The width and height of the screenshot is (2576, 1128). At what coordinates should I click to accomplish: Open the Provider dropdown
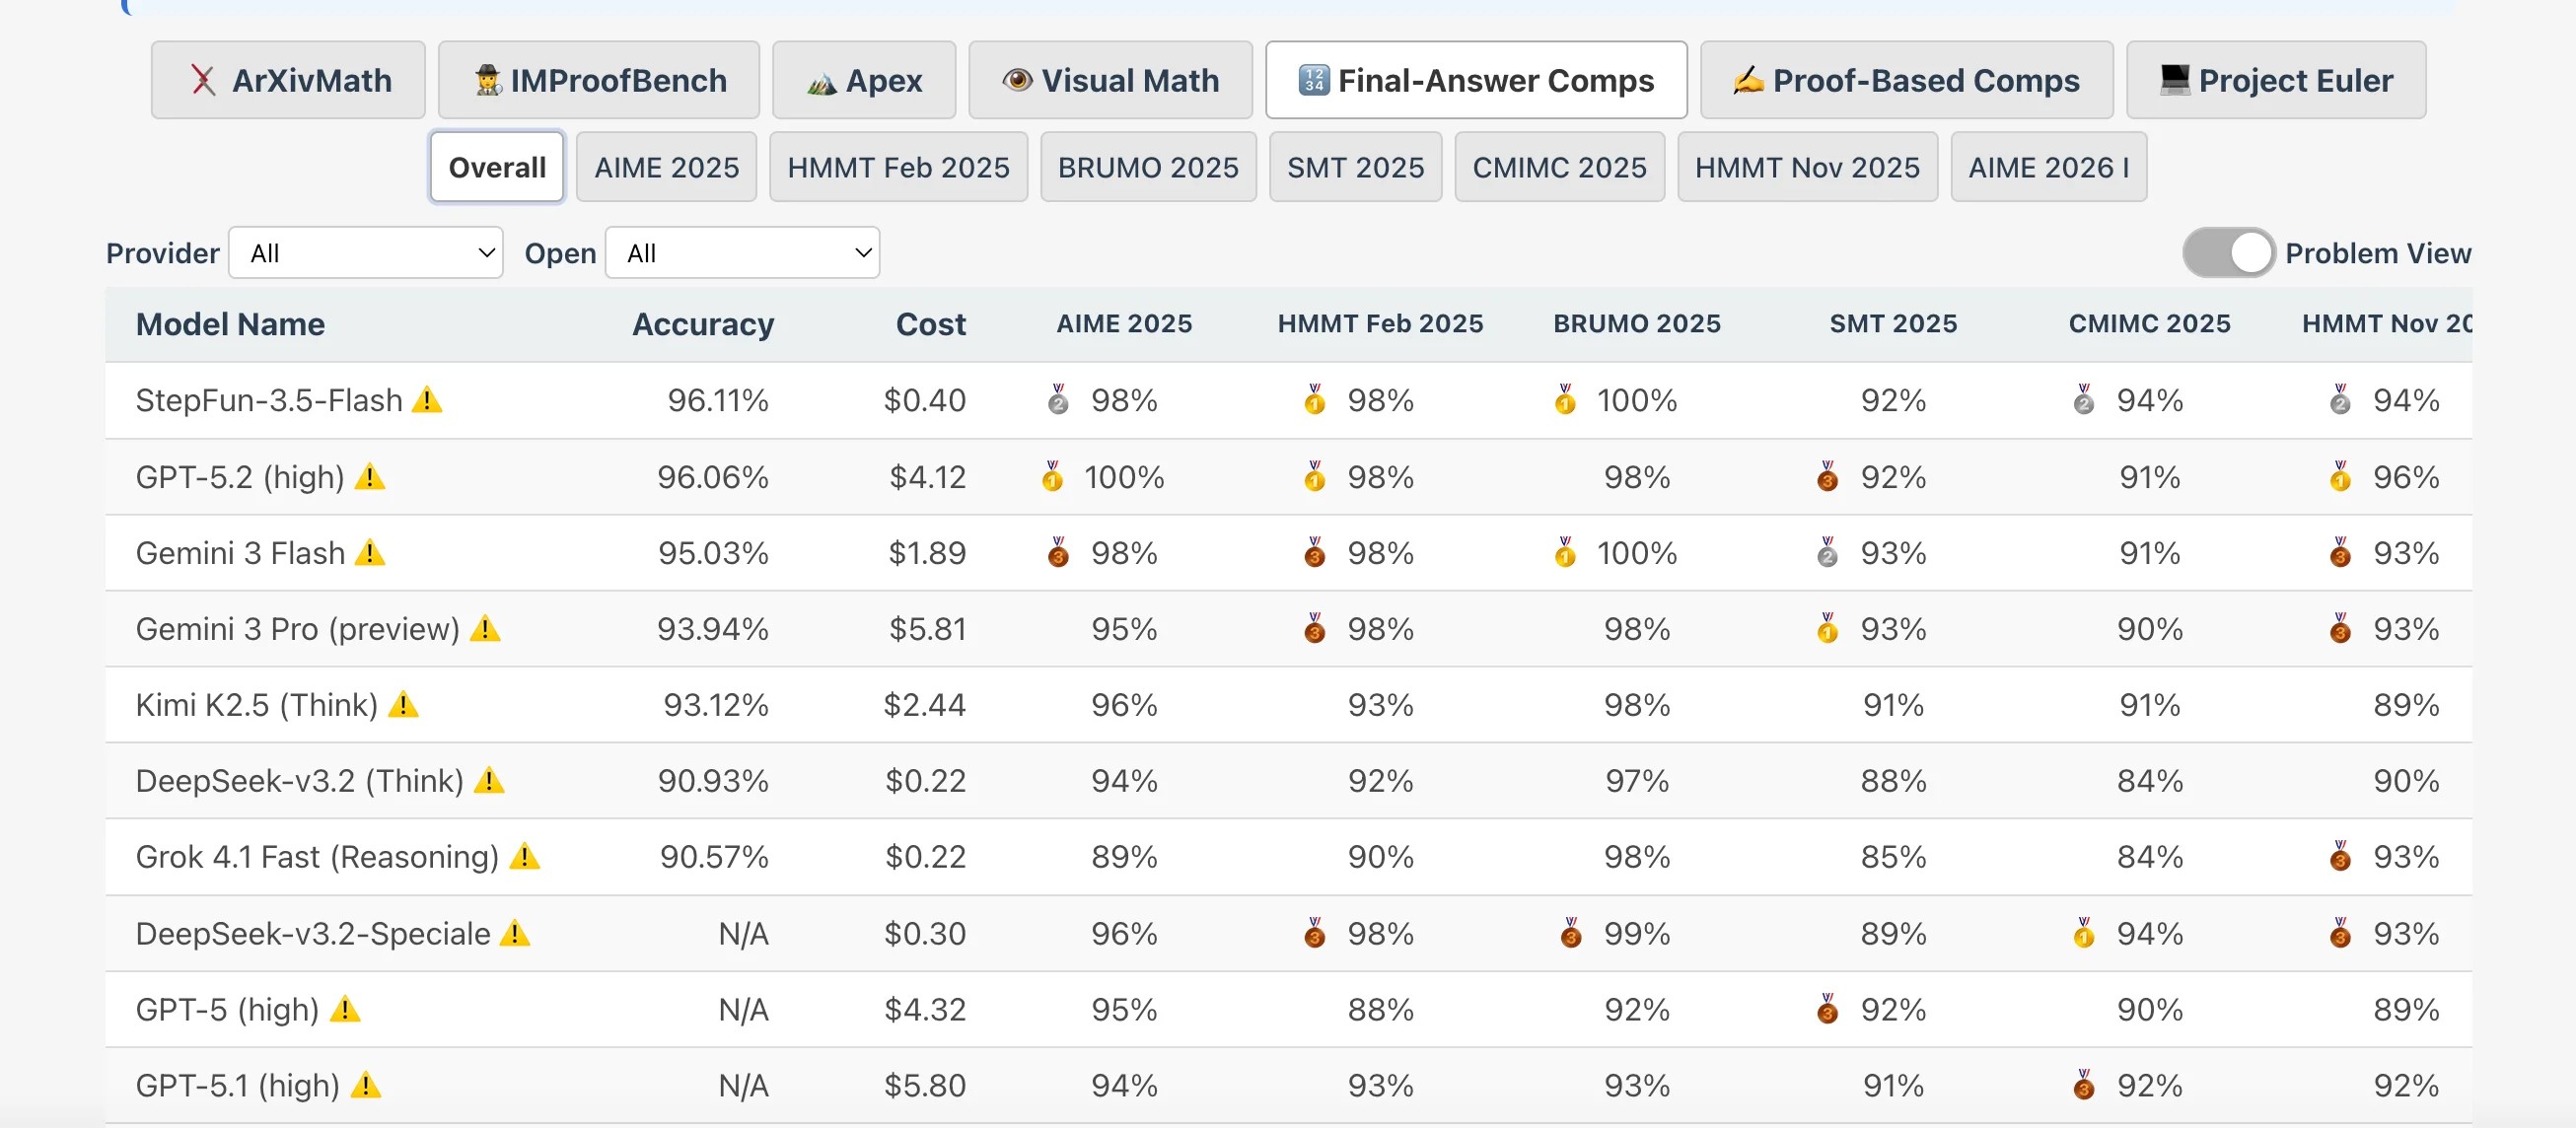(x=366, y=253)
